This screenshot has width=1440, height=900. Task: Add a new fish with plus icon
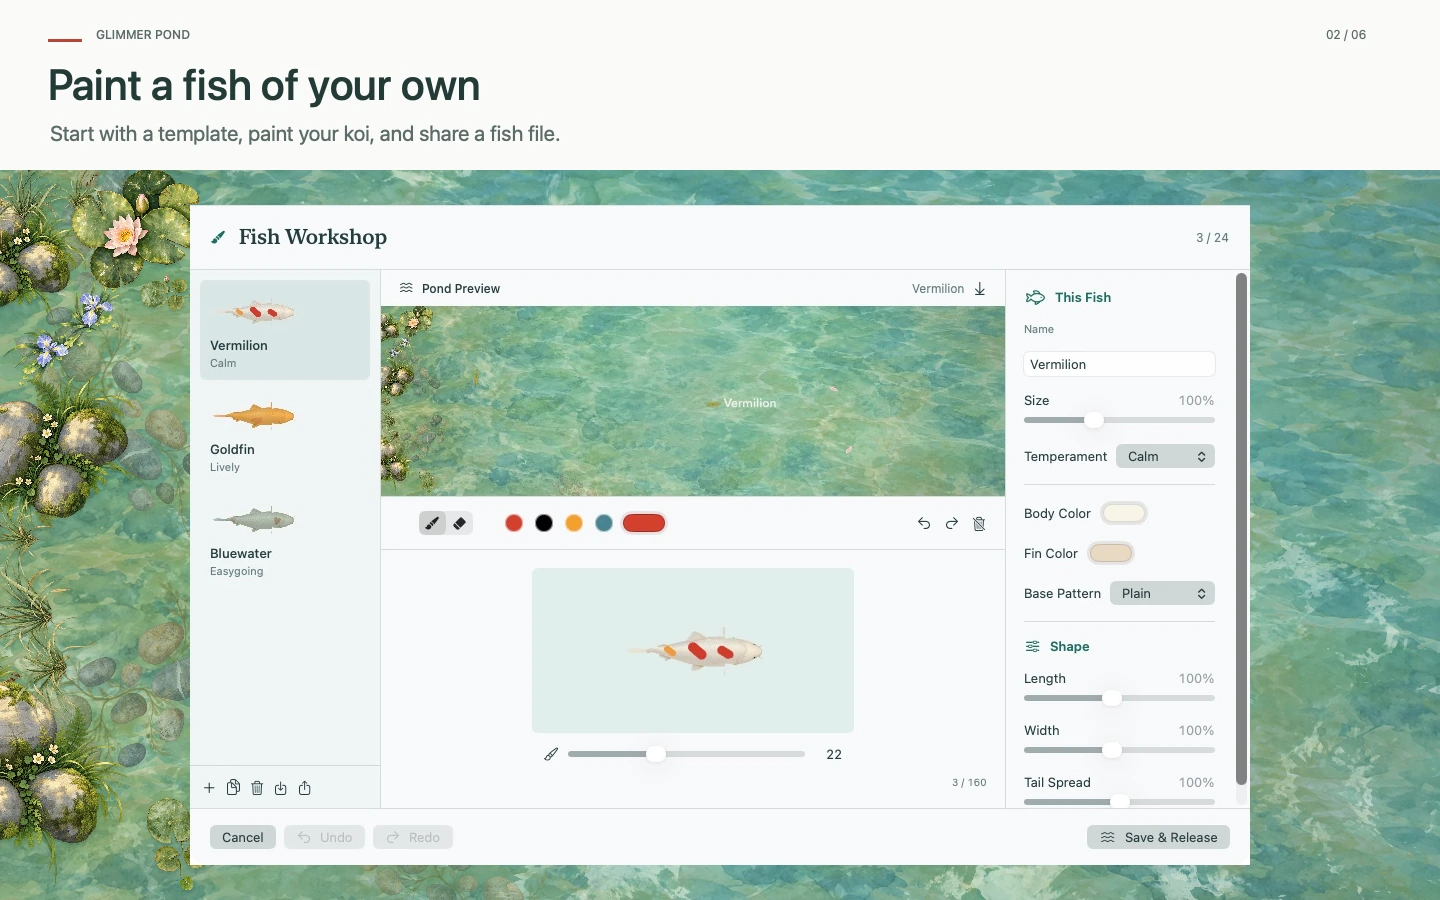click(209, 788)
